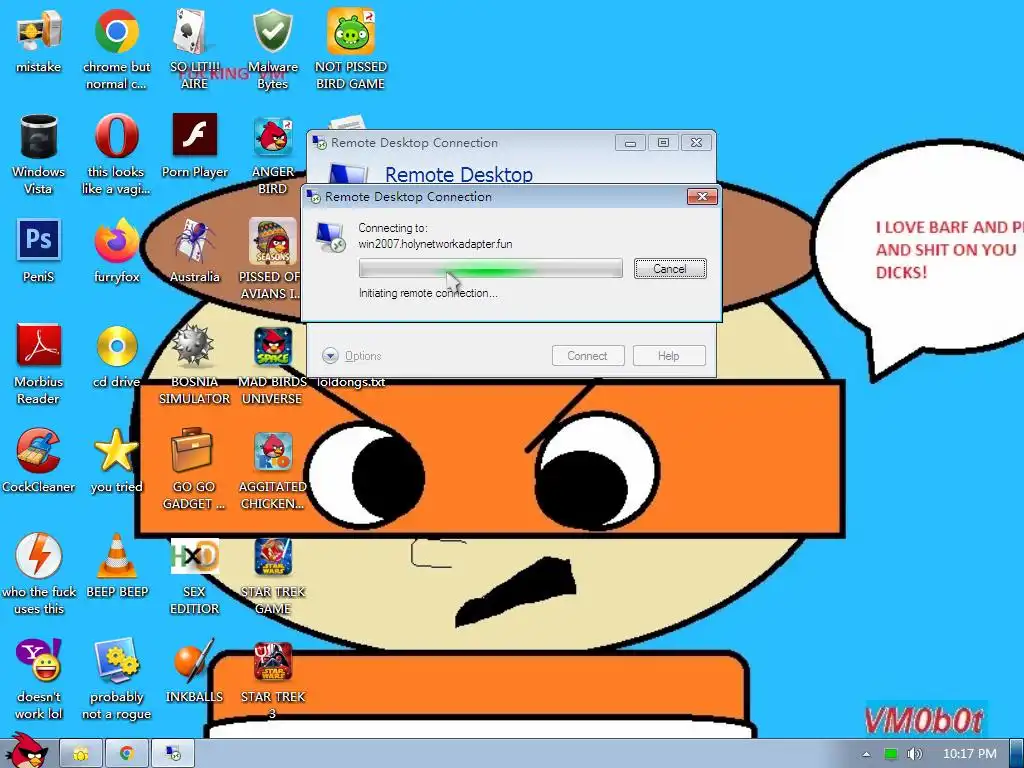
Task: Open the volume speaker tray icon
Action: [915, 754]
